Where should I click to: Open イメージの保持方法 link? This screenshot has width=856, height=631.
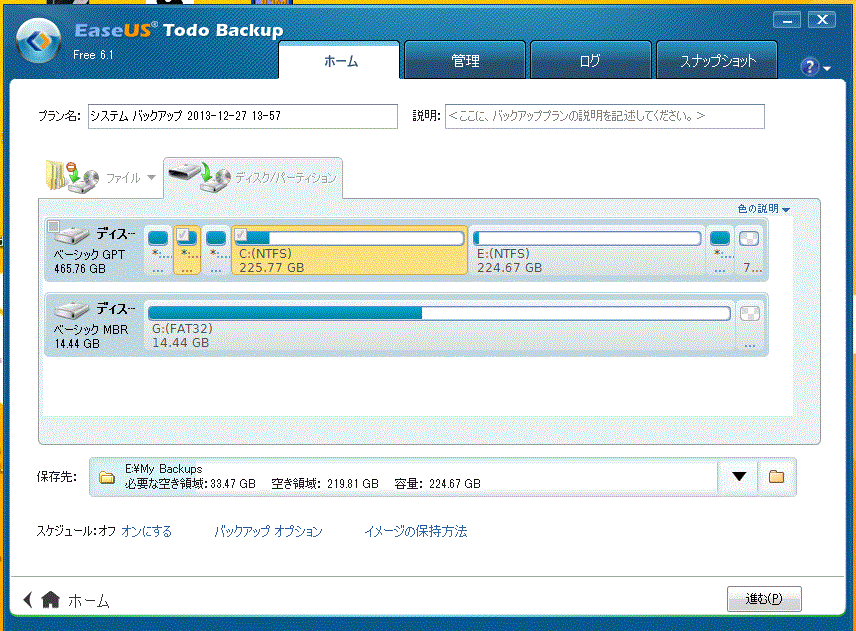coord(415,531)
